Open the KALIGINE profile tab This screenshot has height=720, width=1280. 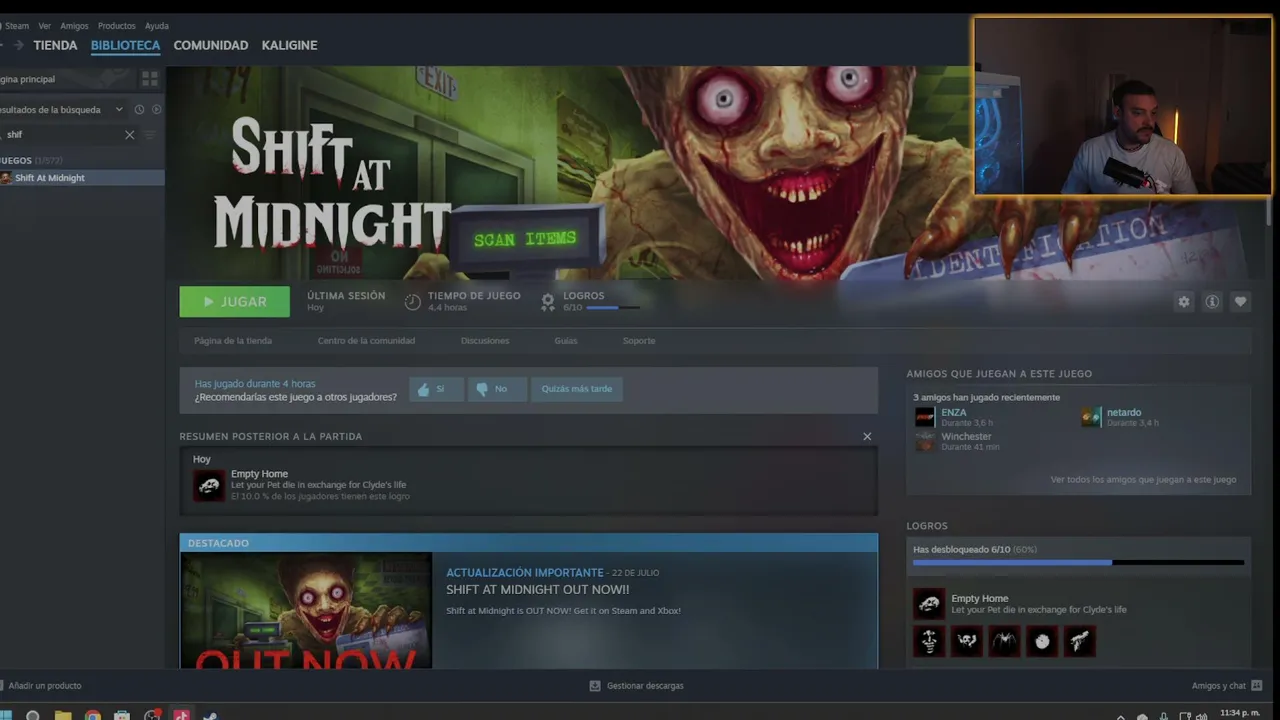pos(289,45)
